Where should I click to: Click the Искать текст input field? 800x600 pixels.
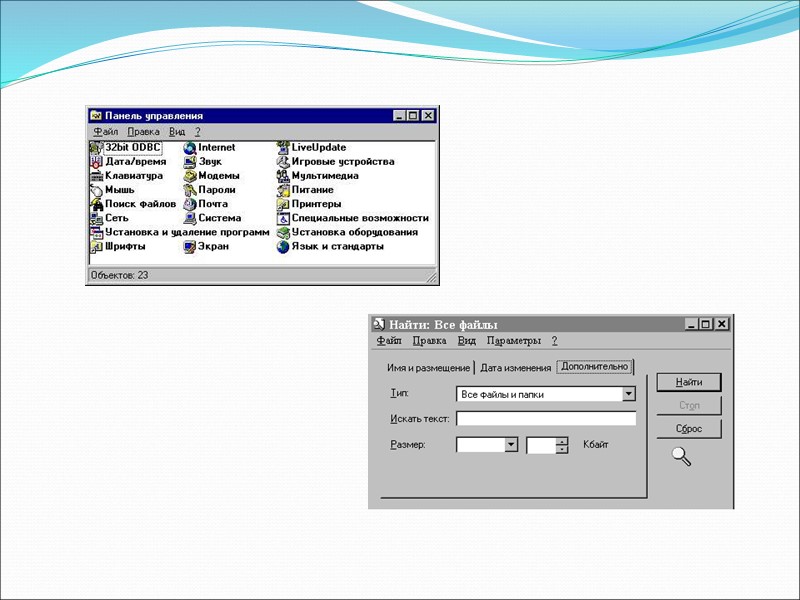click(546, 419)
